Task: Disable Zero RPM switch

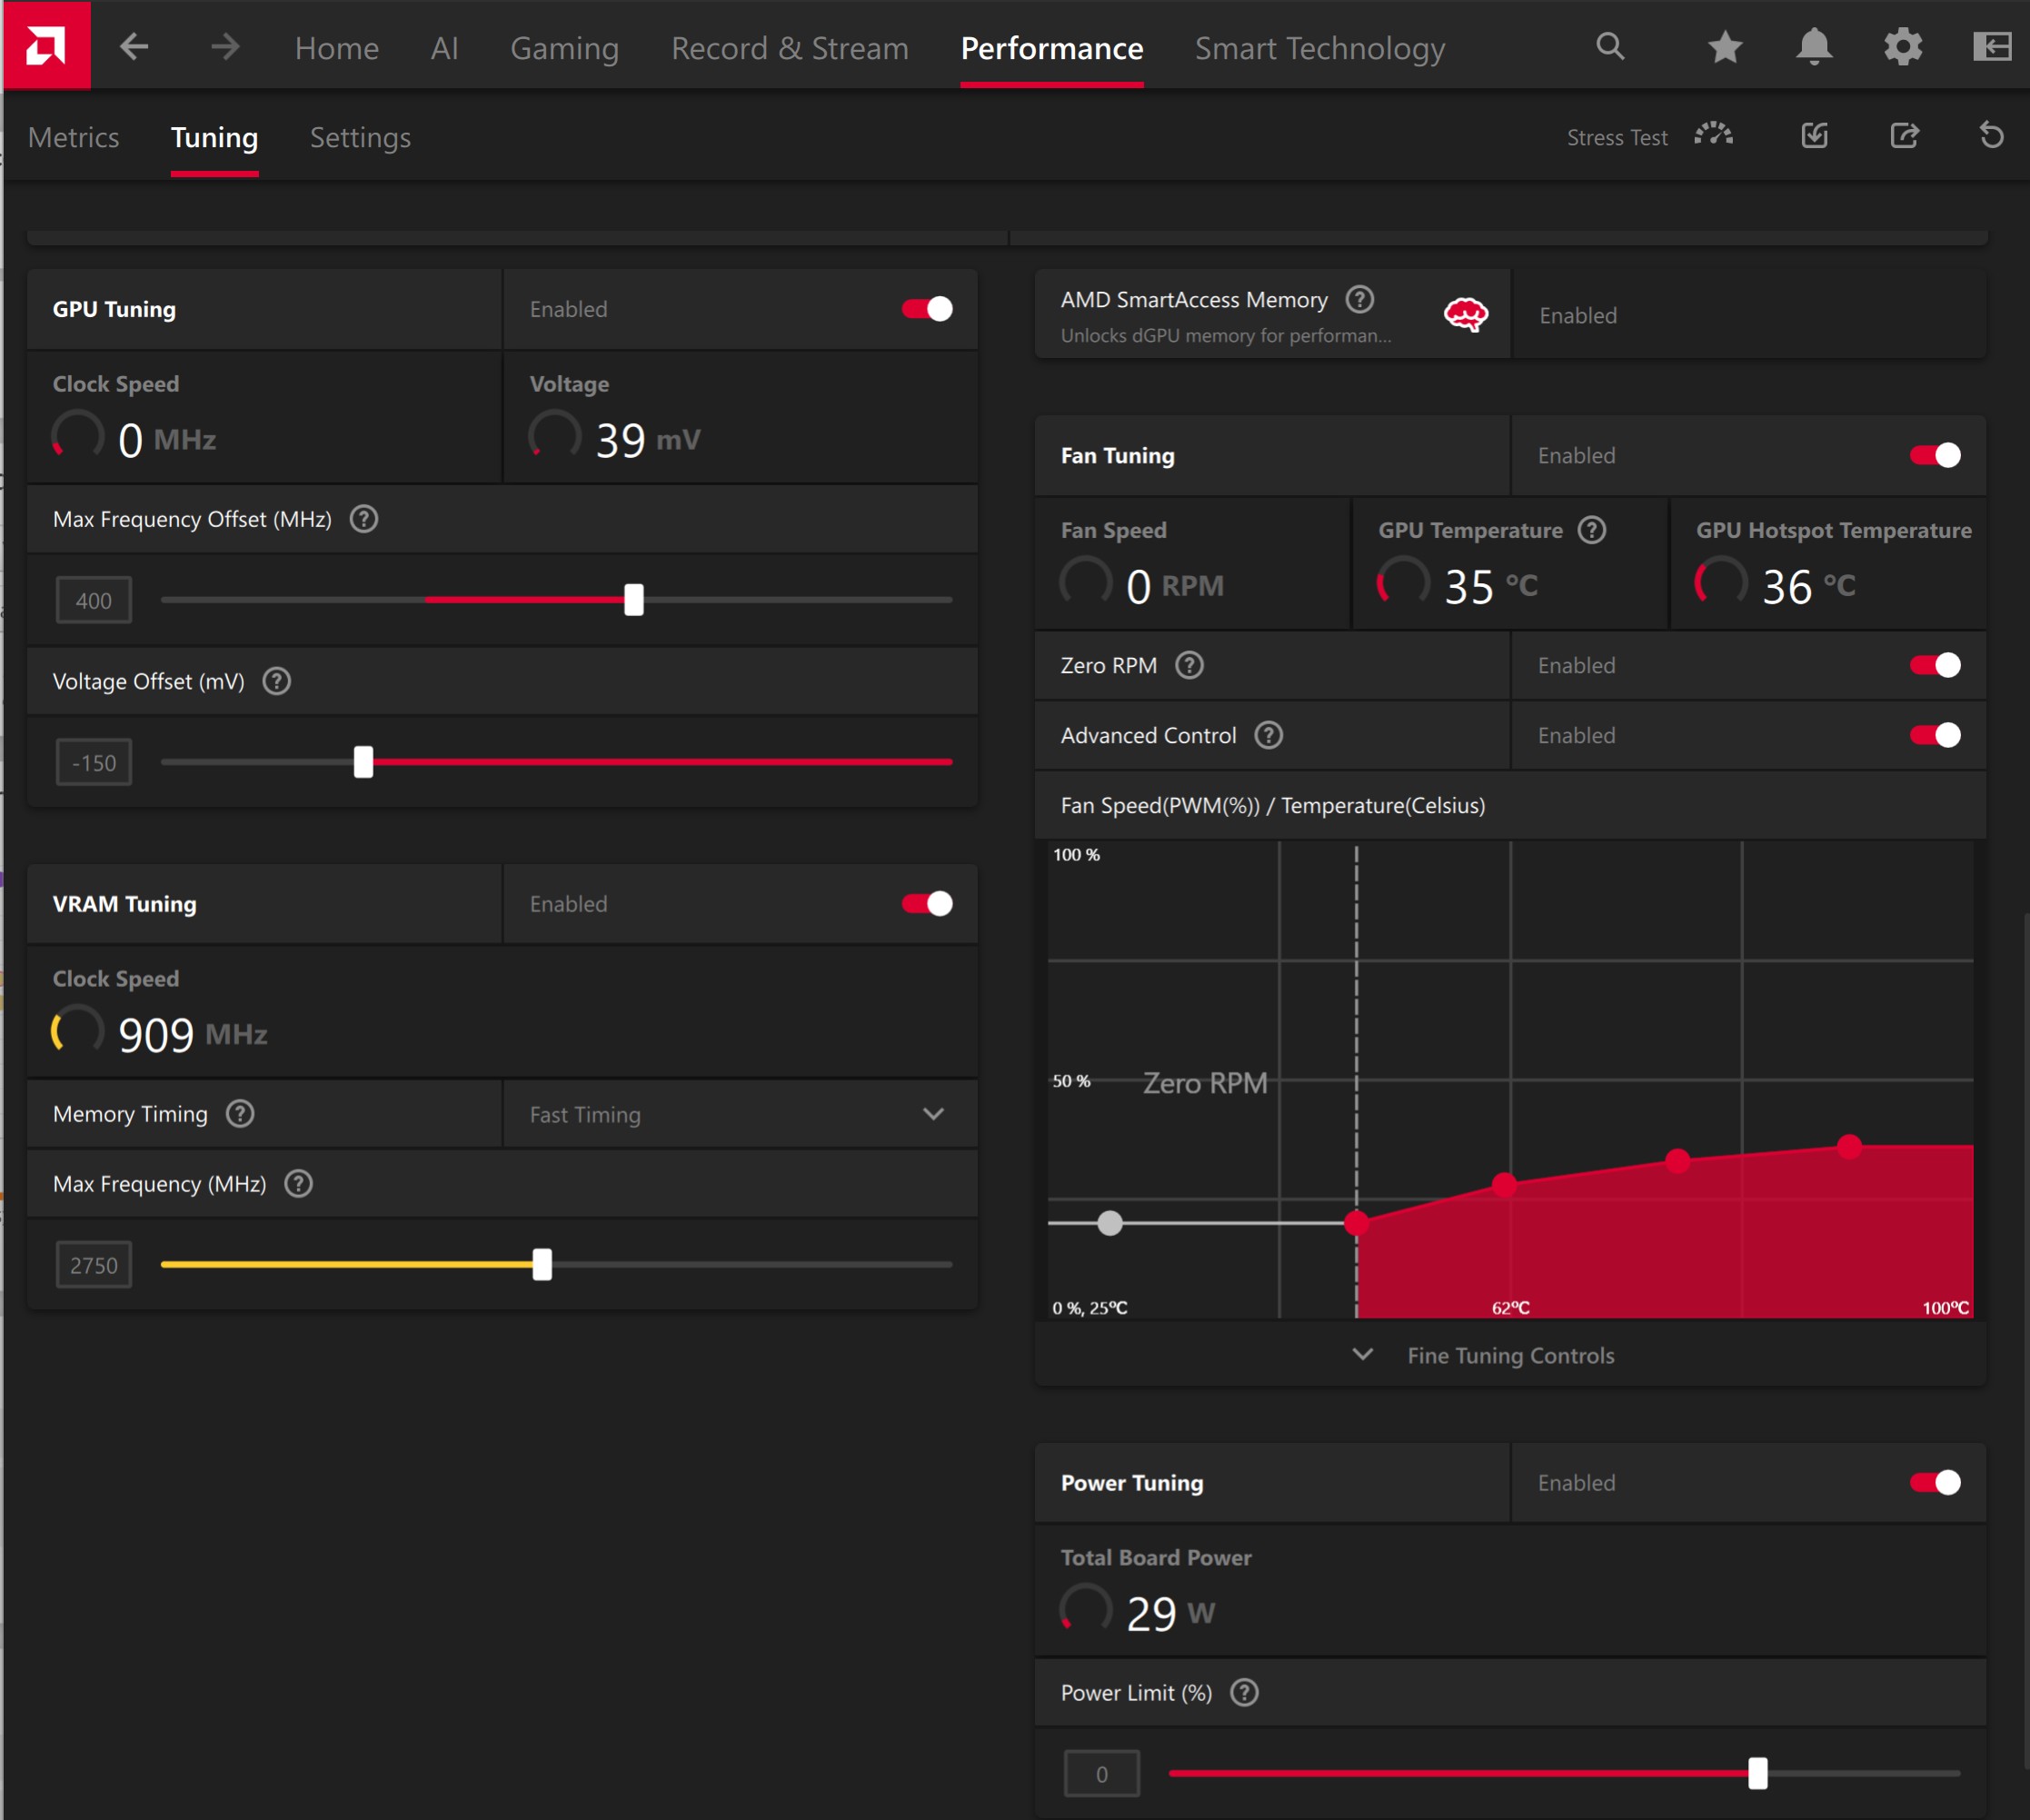Action: (1935, 665)
